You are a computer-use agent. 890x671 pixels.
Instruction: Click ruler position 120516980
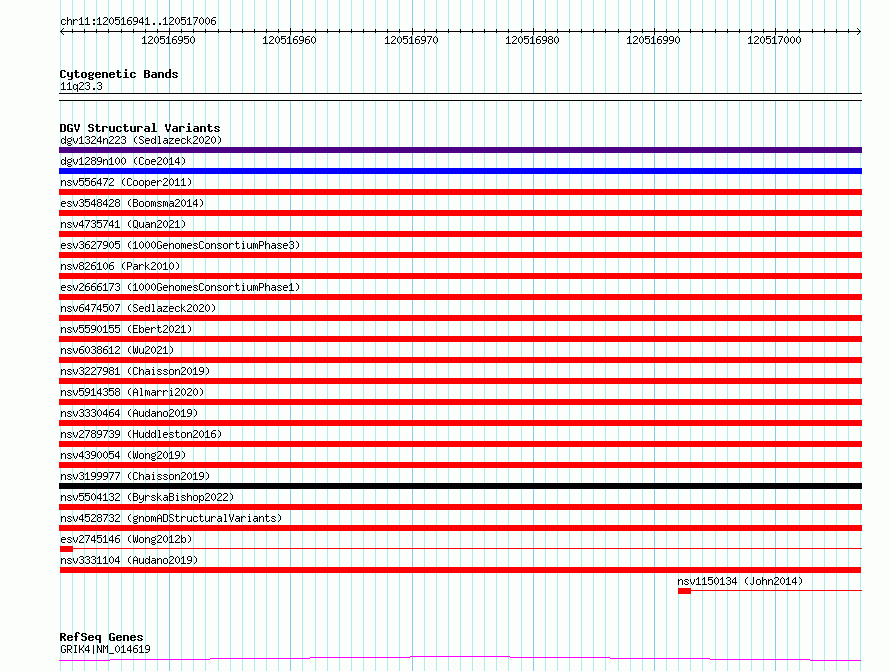click(x=532, y=40)
